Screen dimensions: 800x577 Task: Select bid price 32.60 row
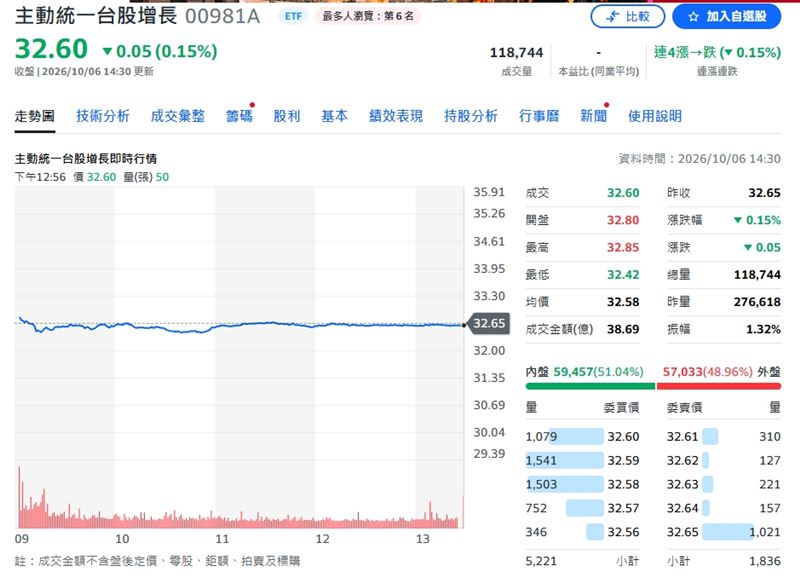pos(582,437)
